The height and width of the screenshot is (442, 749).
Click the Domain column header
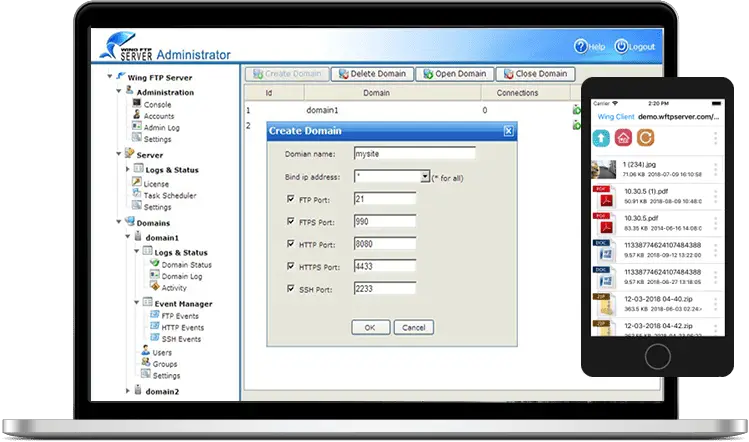392,93
